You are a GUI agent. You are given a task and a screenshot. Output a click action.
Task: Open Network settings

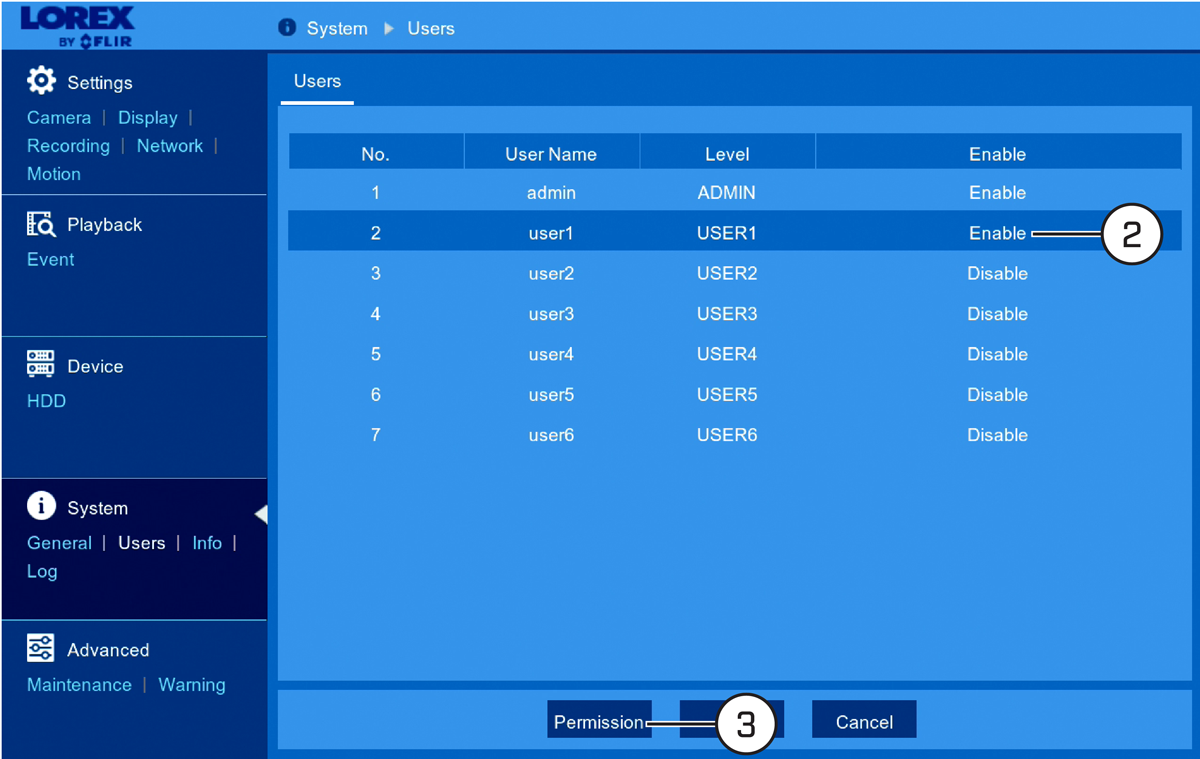pos(170,145)
